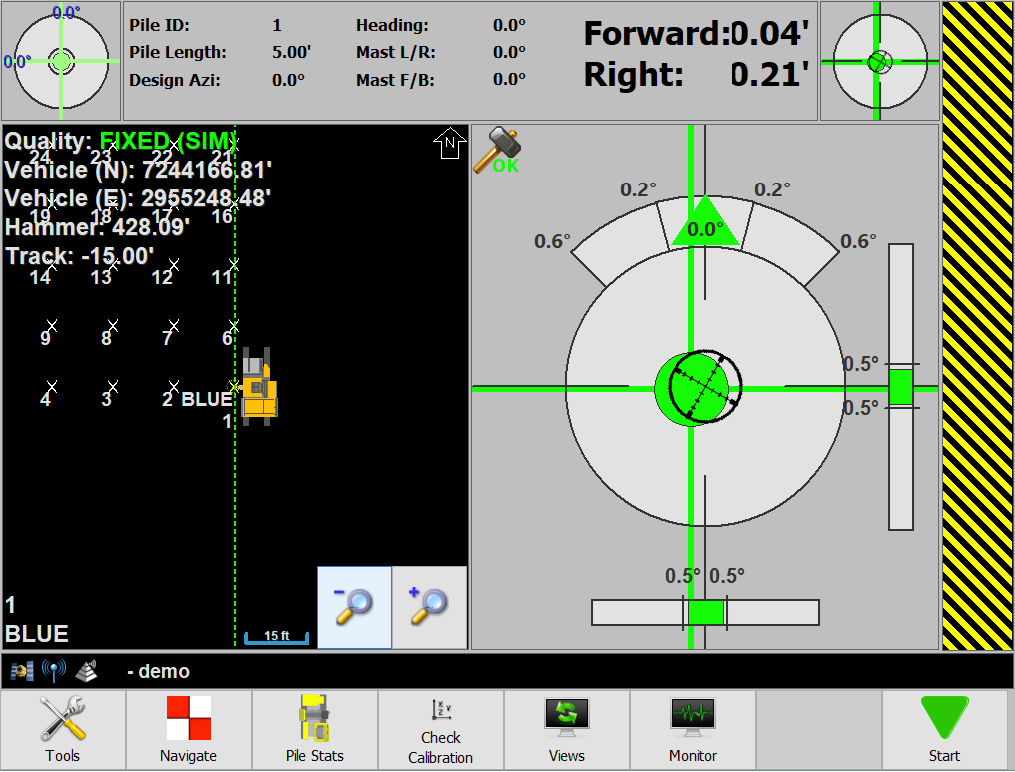This screenshot has height=772, width=1015.
Task: Open Check Calibration
Action: click(x=440, y=730)
